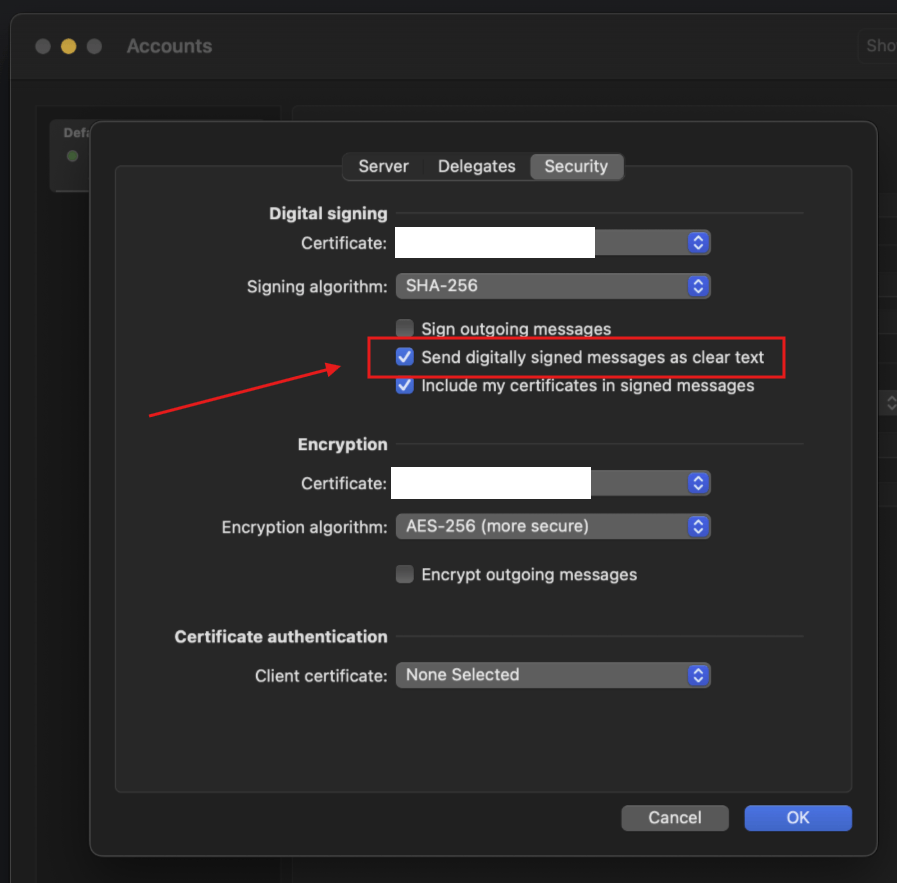
Task: Click the yellow minimize window button
Action: pyautogui.click(x=69, y=46)
